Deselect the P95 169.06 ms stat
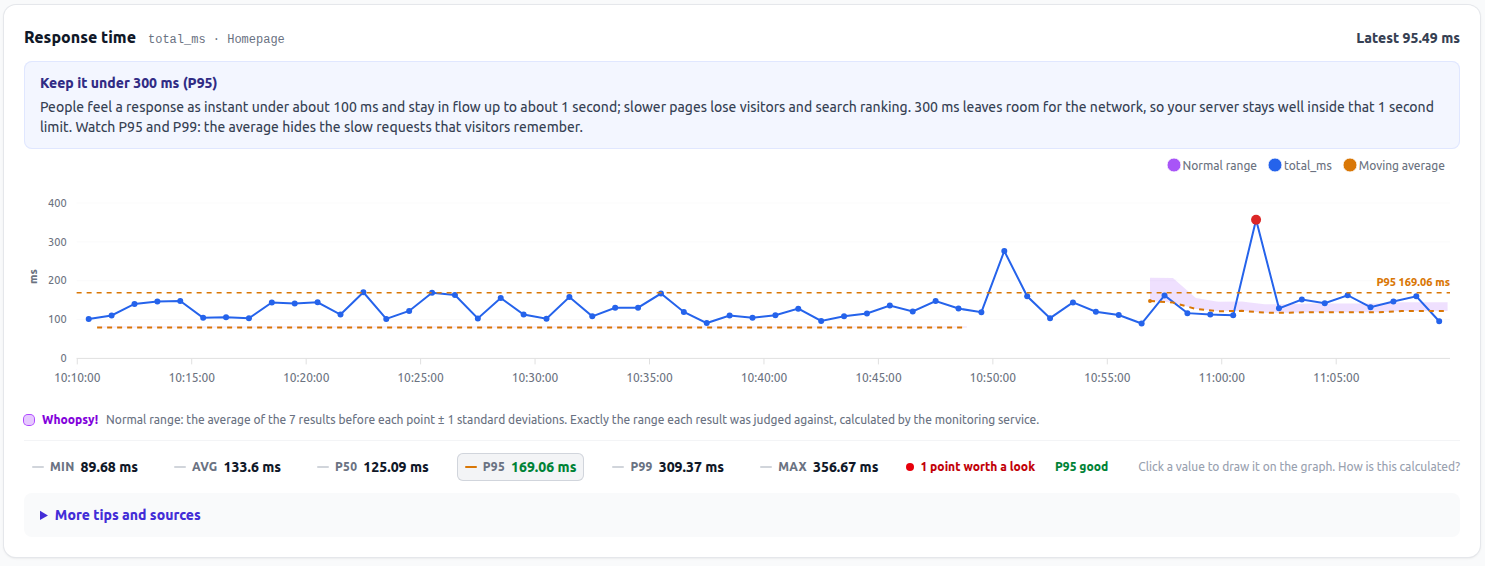1485x566 pixels. (520, 467)
